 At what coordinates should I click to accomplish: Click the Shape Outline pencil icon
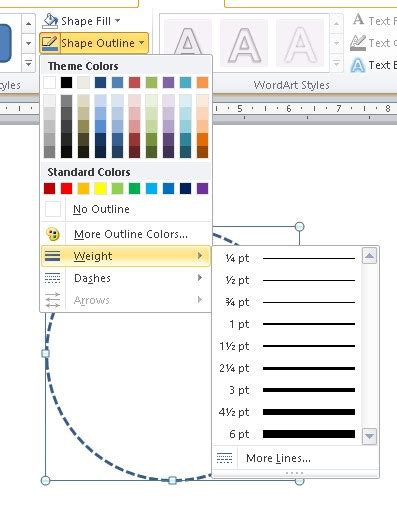click(50, 43)
